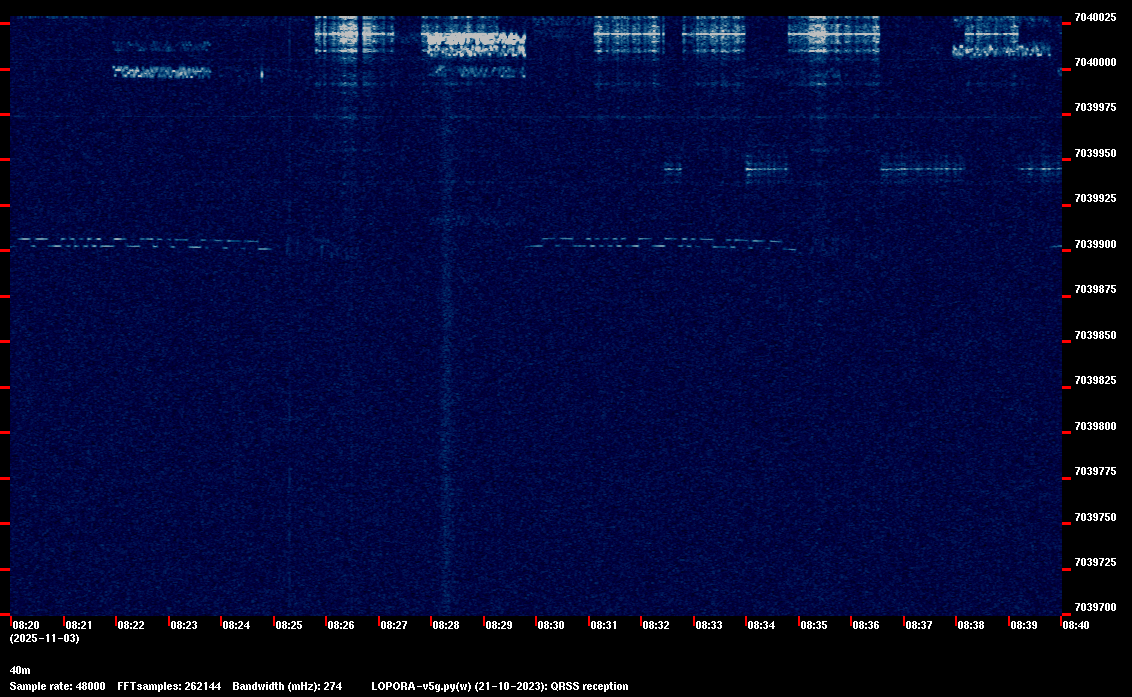
Task: Click the 7039775 frequency label
Action: (1095, 472)
